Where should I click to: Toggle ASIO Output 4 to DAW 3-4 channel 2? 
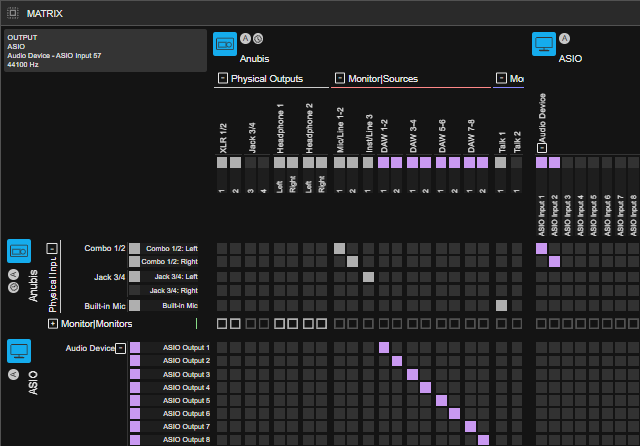tap(425, 387)
